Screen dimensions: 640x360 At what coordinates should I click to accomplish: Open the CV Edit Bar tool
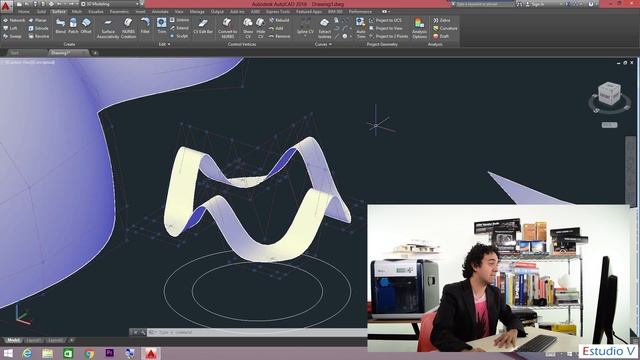pos(203,26)
